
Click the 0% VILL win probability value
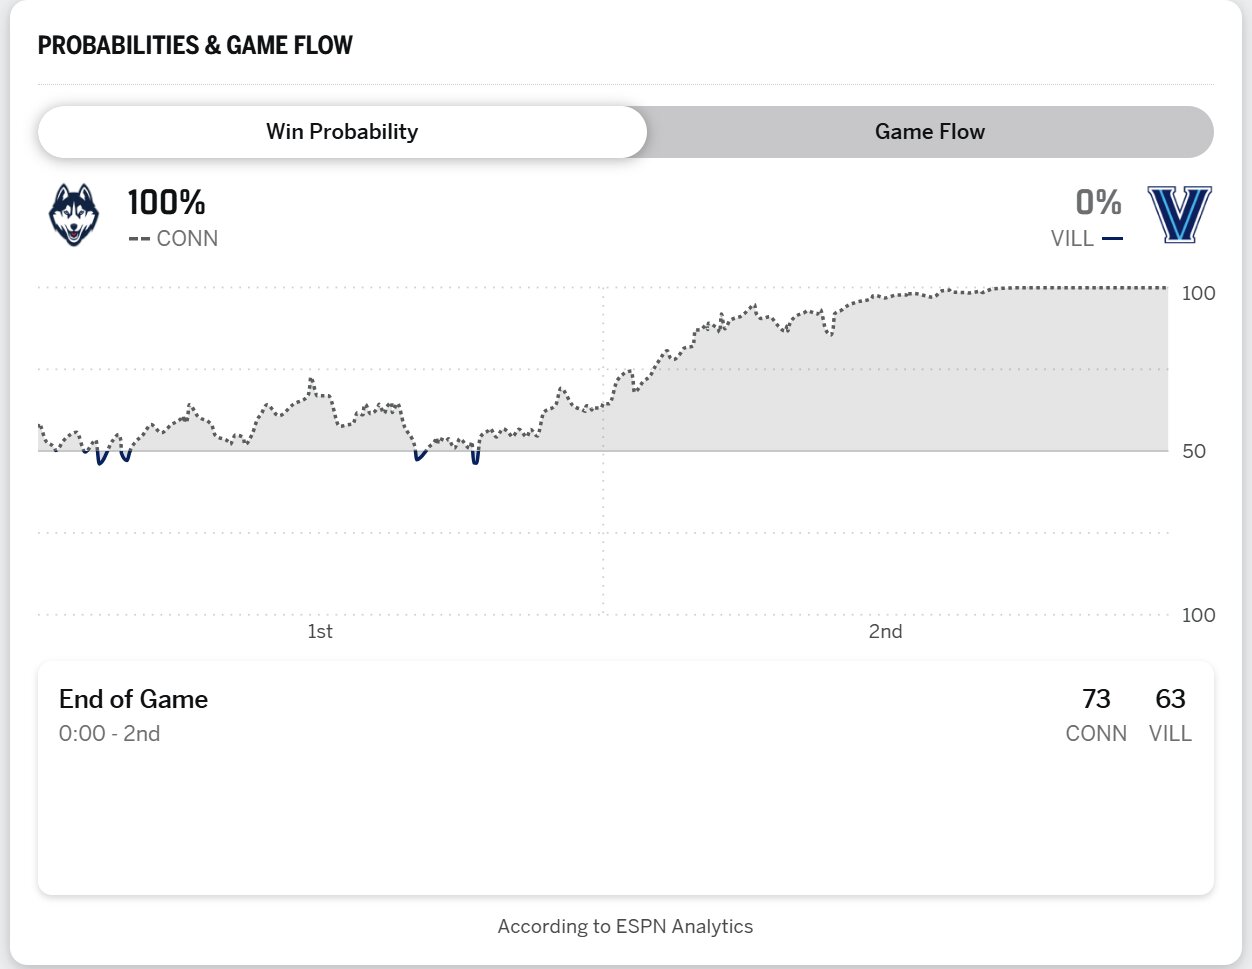point(1098,203)
